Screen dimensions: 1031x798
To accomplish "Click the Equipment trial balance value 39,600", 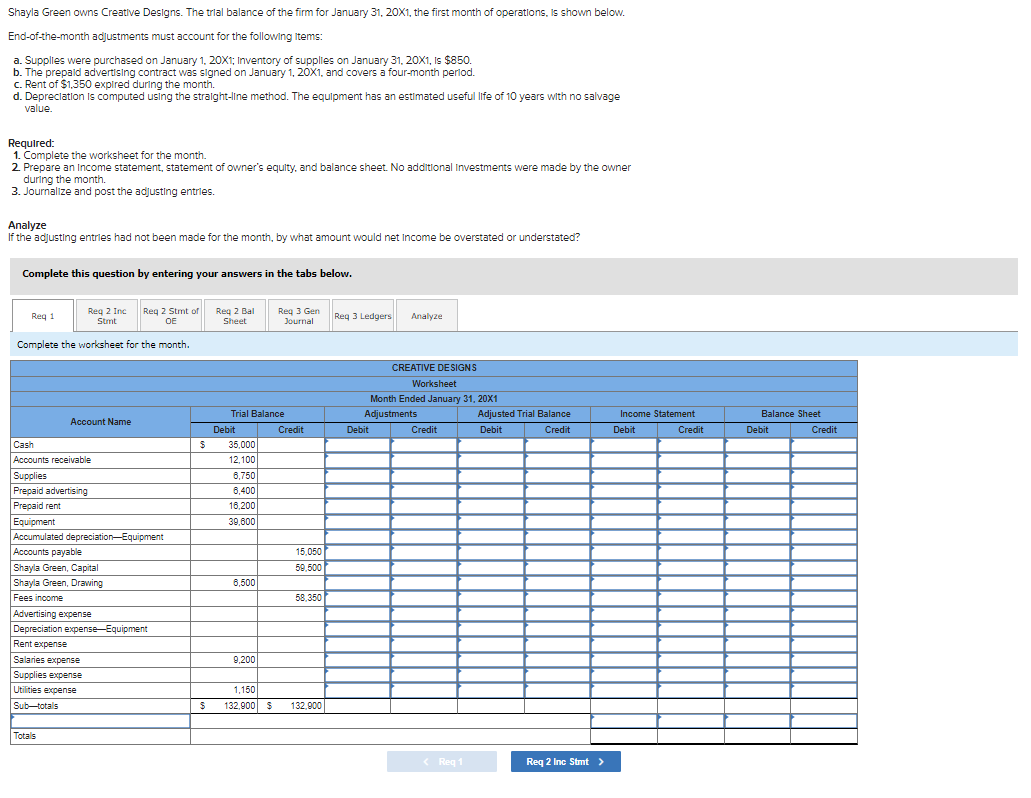I will 241,521.
